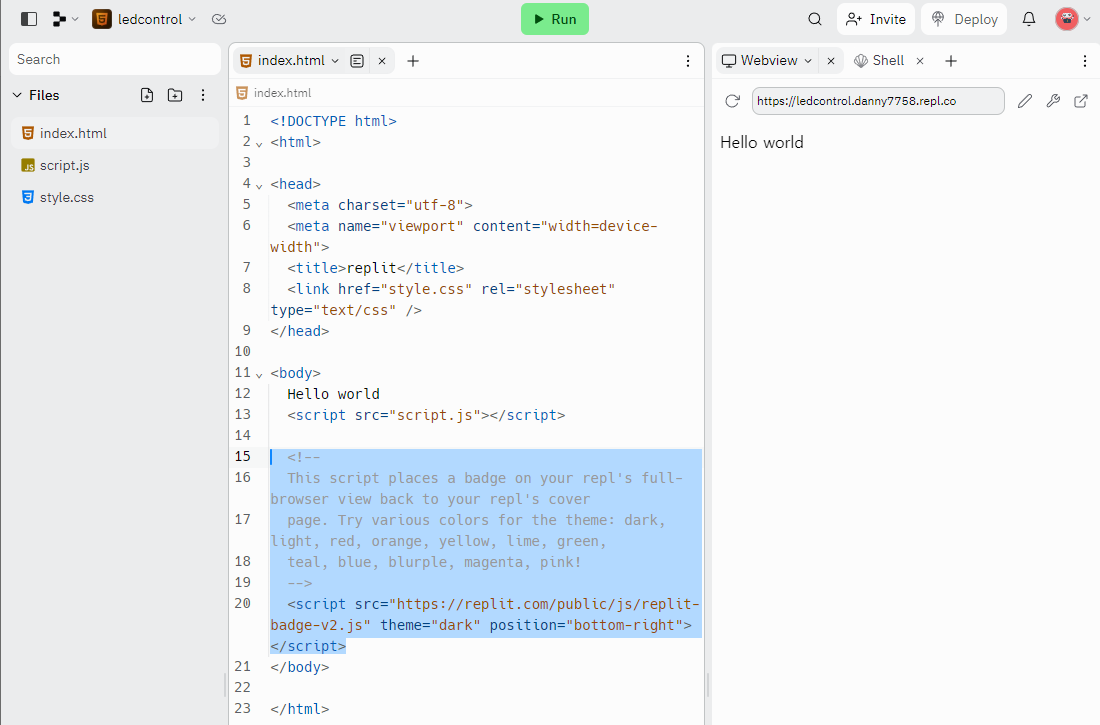
Task: Open index.html in file tree
Action: tap(115, 133)
